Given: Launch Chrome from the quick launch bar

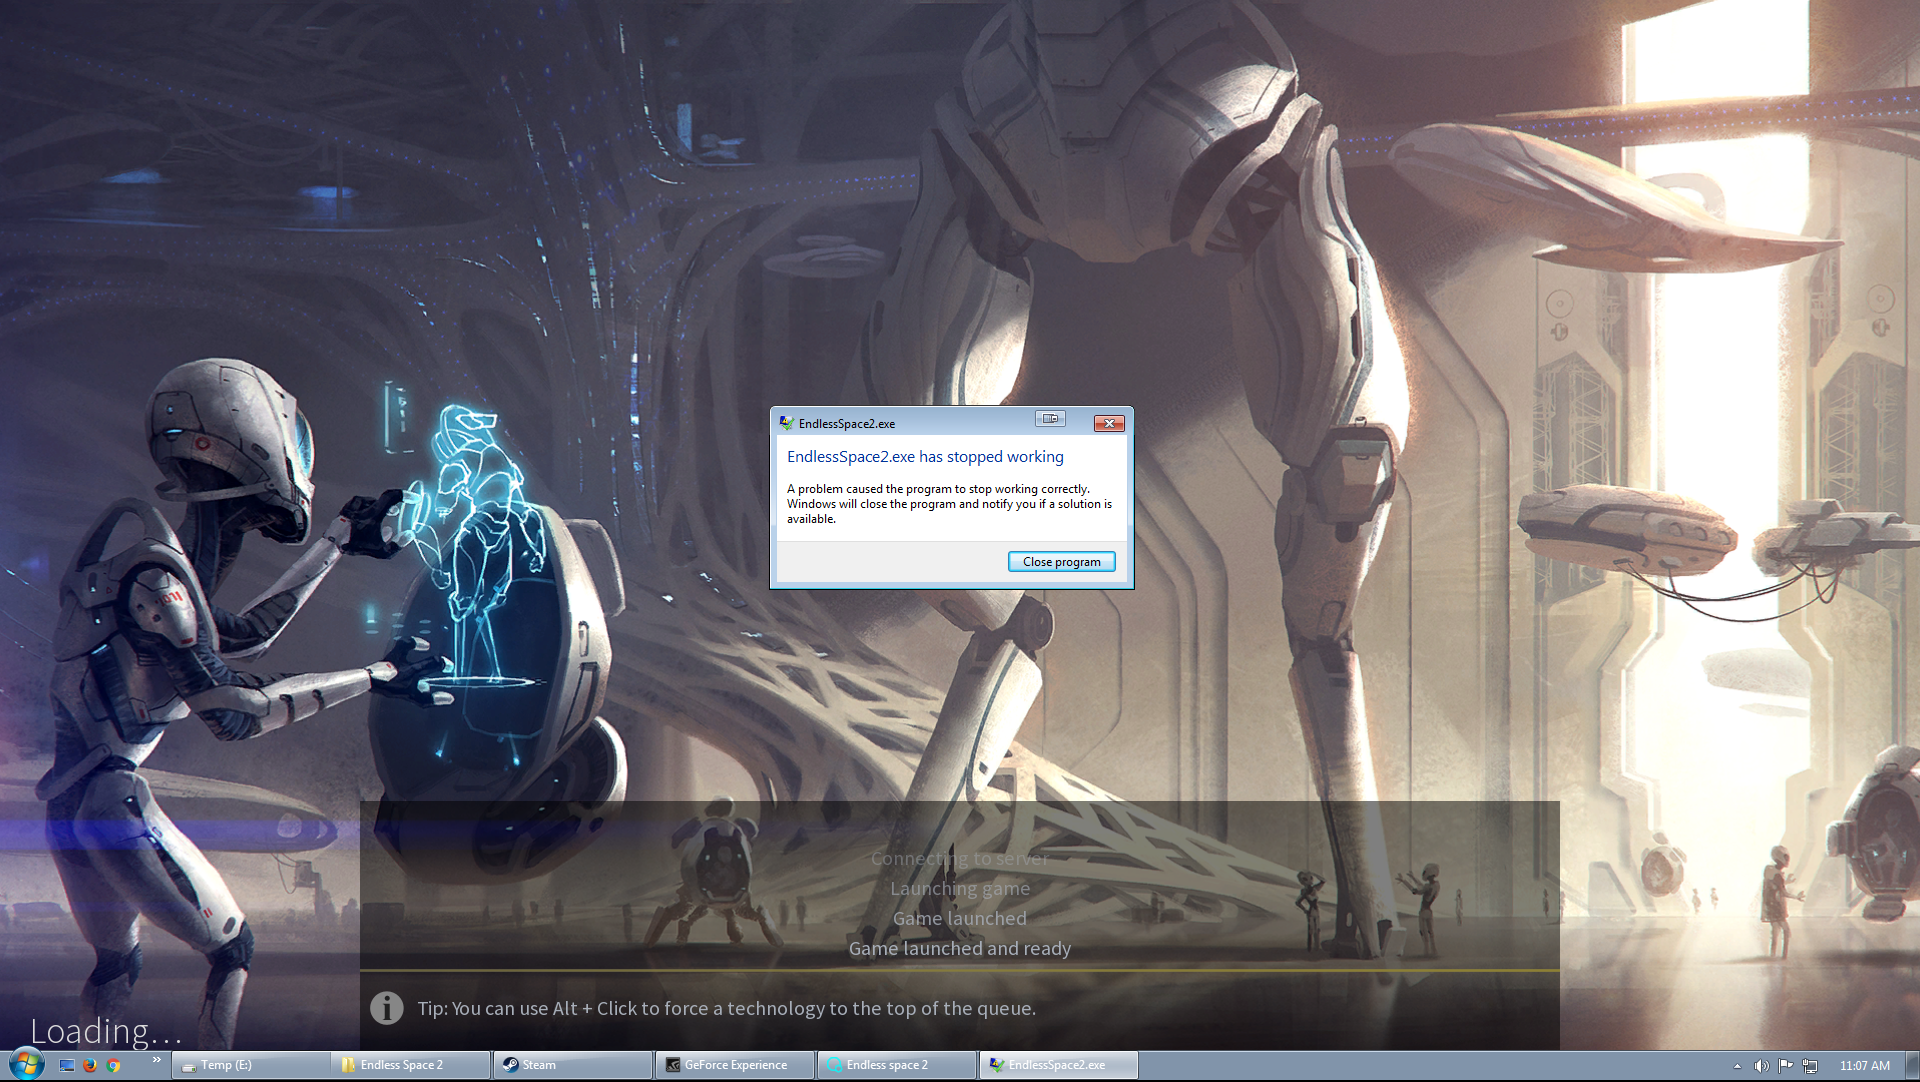Looking at the screenshot, I should pos(114,1065).
